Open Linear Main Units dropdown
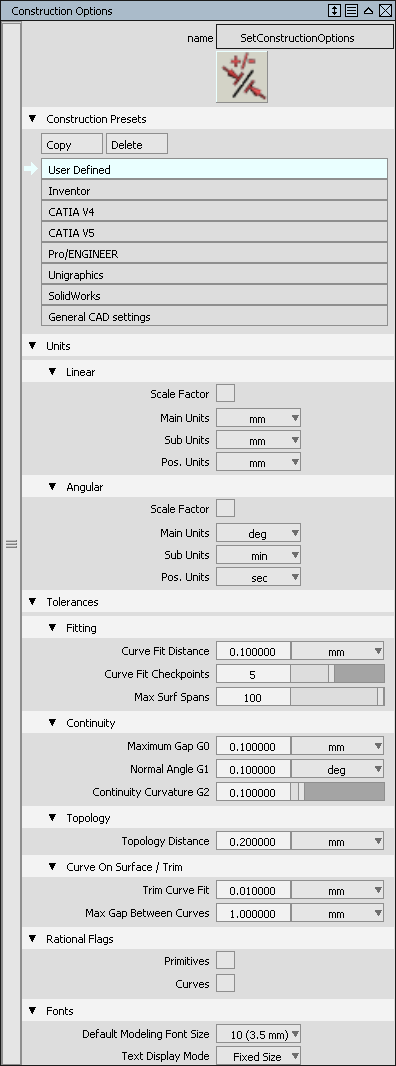 (x=259, y=419)
